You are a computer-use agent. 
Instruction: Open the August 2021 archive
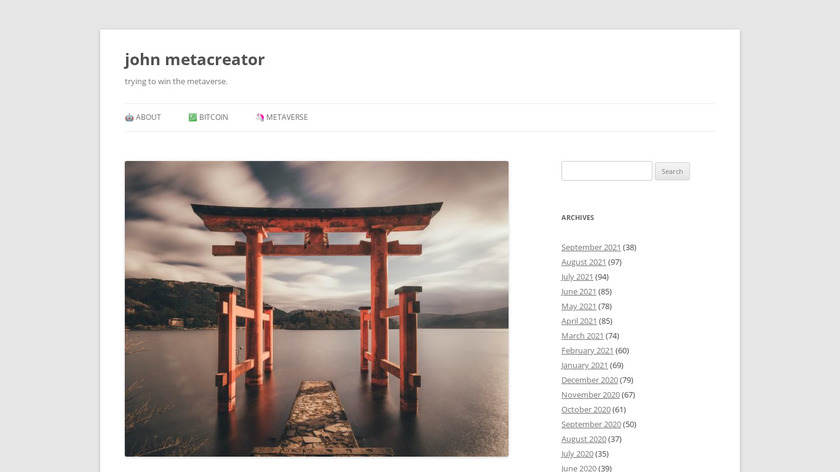click(x=583, y=262)
